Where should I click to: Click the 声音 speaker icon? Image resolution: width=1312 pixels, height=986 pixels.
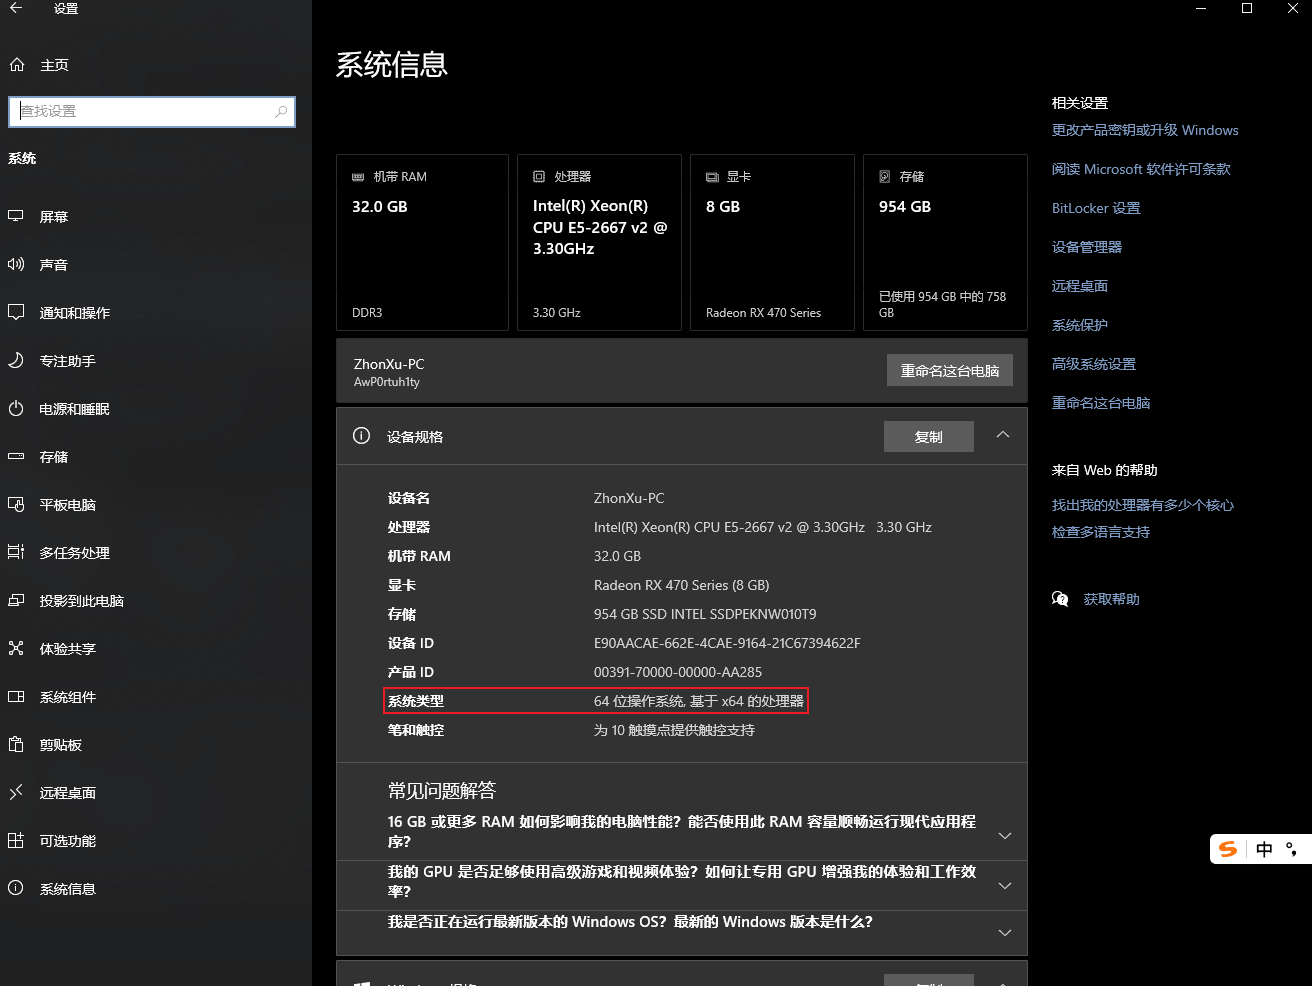[16, 264]
